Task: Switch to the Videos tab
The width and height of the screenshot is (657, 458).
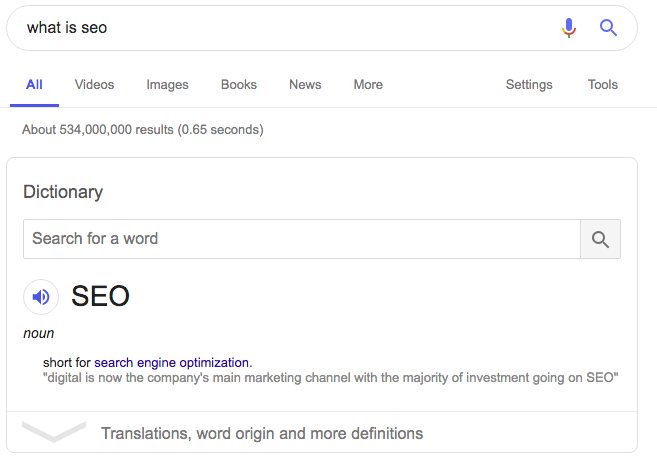Action: click(x=94, y=85)
